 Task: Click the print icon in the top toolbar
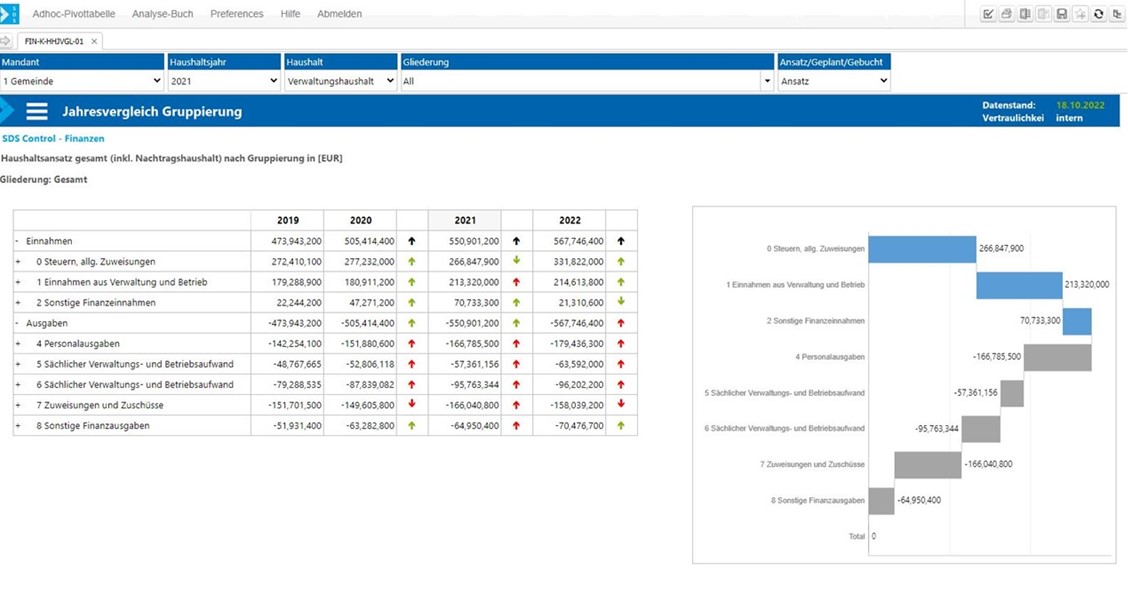point(1006,14)
